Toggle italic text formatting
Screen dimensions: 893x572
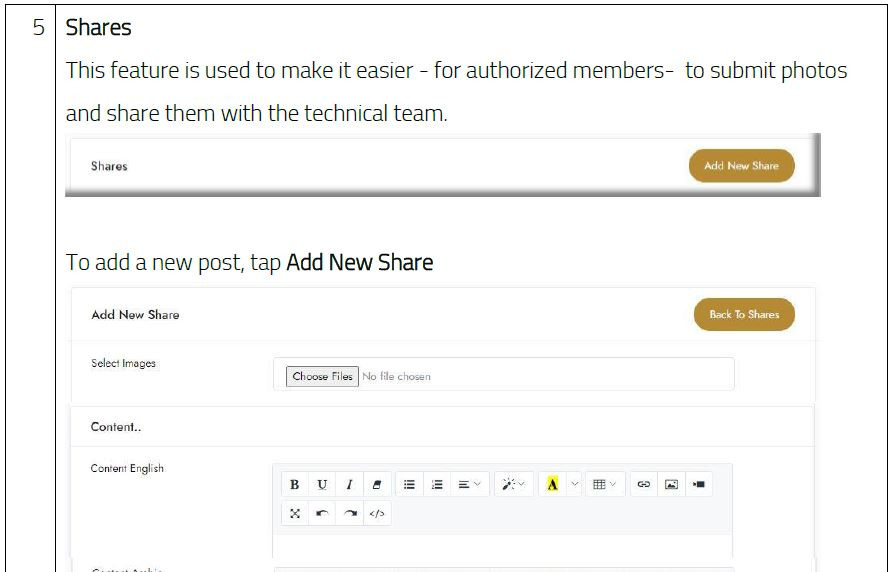(x=349, y=484)
